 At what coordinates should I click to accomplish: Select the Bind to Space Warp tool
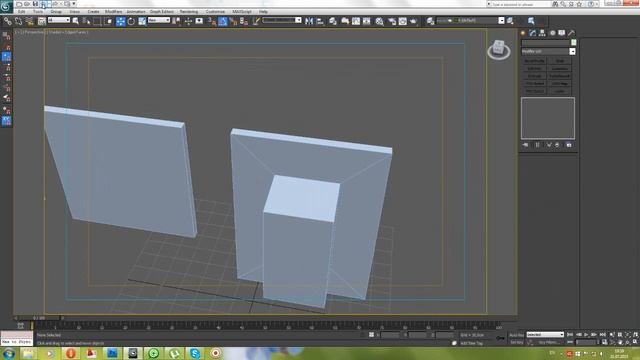pyautogui.click(x=29, y=21)
